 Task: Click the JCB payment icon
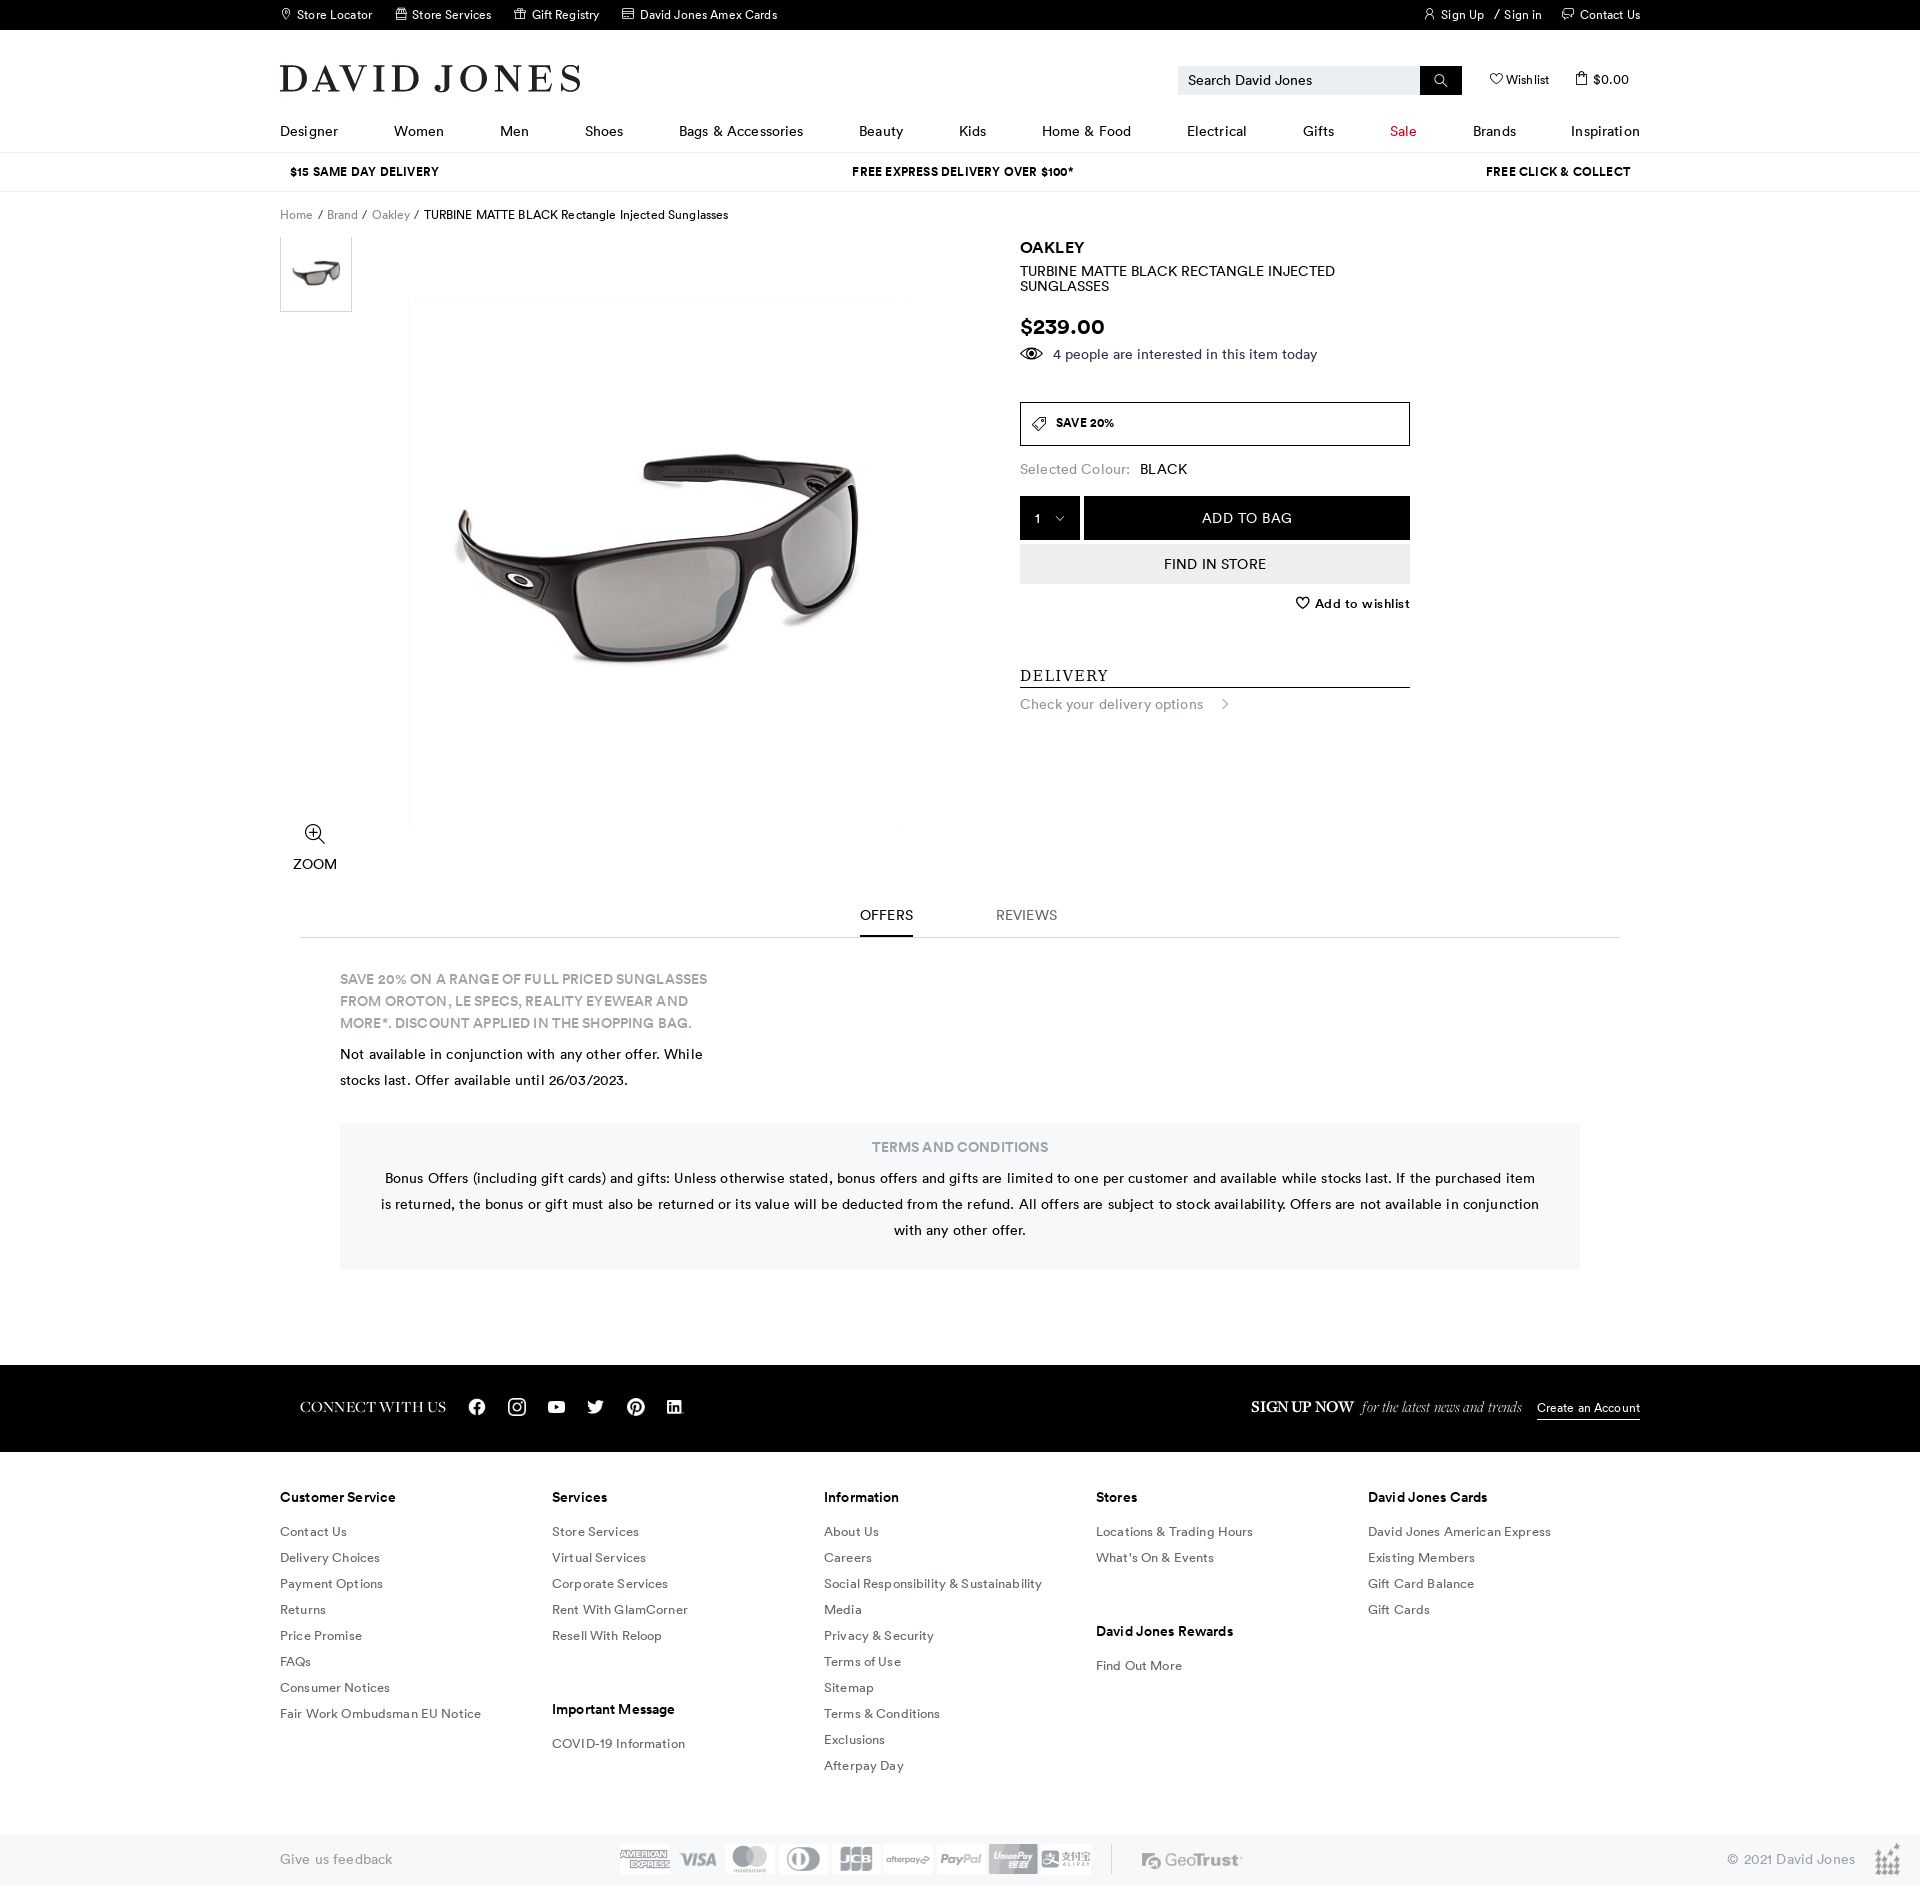point(856,1859)
